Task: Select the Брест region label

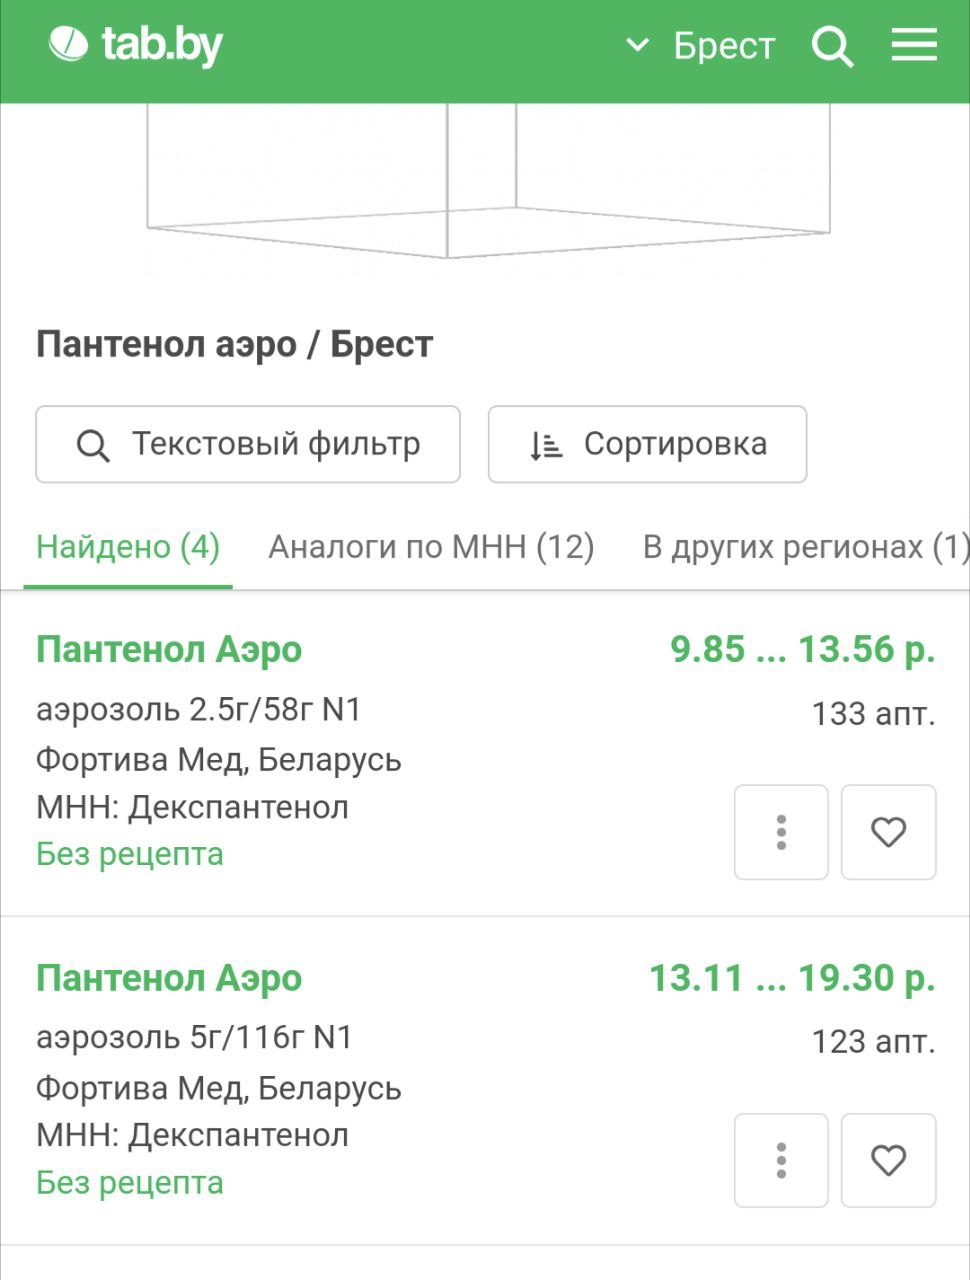Action: 724,46
